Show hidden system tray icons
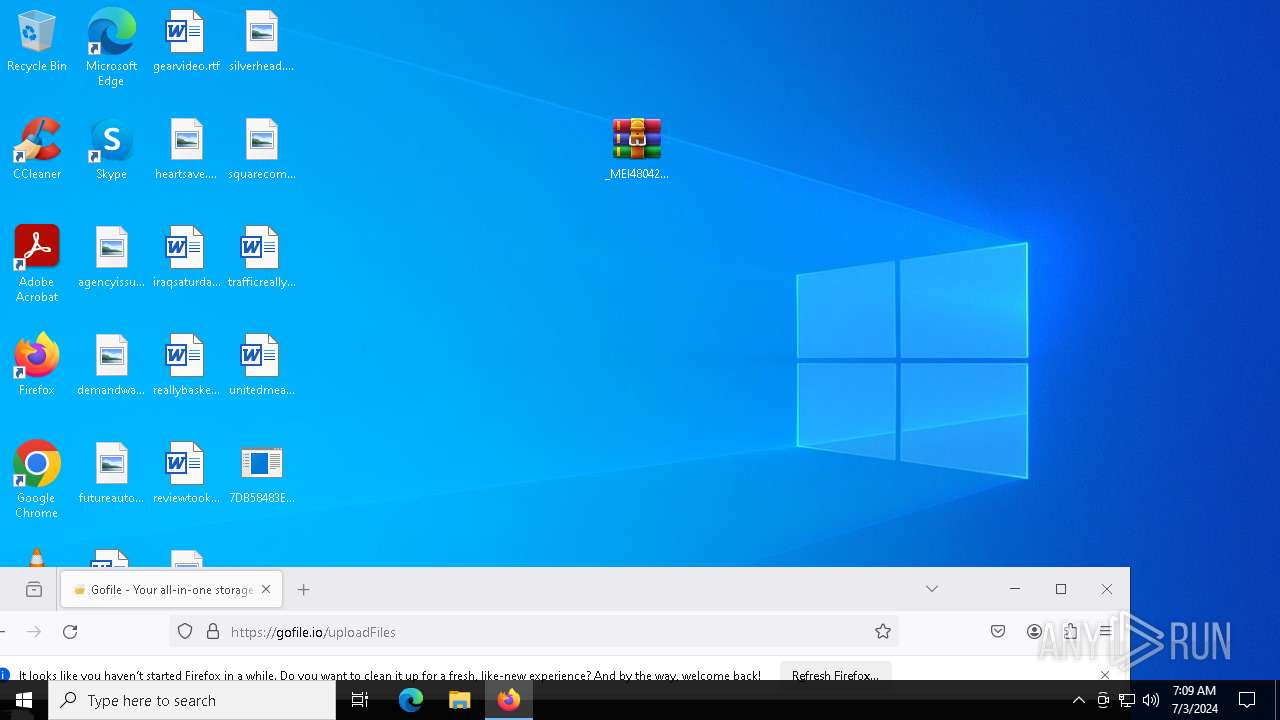The width and height of the screenshot is (1280, 720). coord(1078,700)
